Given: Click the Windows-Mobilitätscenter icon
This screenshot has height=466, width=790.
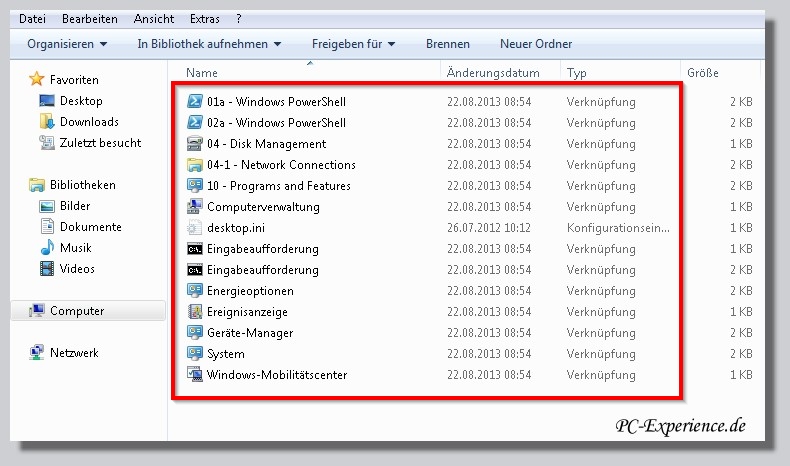Looking at the screenshot, I should coord(195,375).
